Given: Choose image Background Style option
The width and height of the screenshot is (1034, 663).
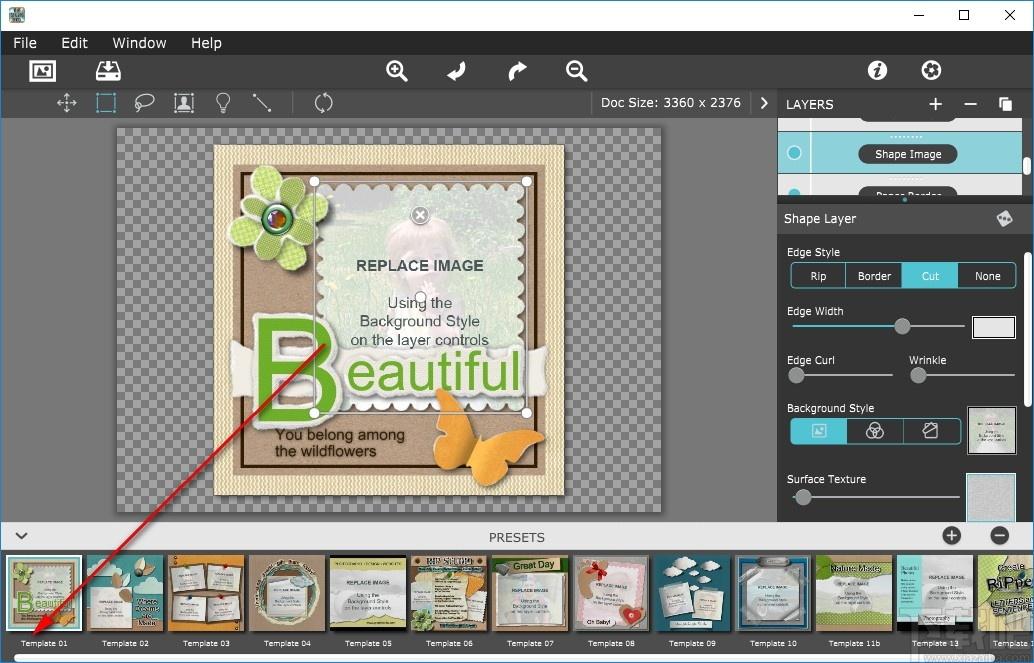Looking at the screenshot, I should point(818,431).
